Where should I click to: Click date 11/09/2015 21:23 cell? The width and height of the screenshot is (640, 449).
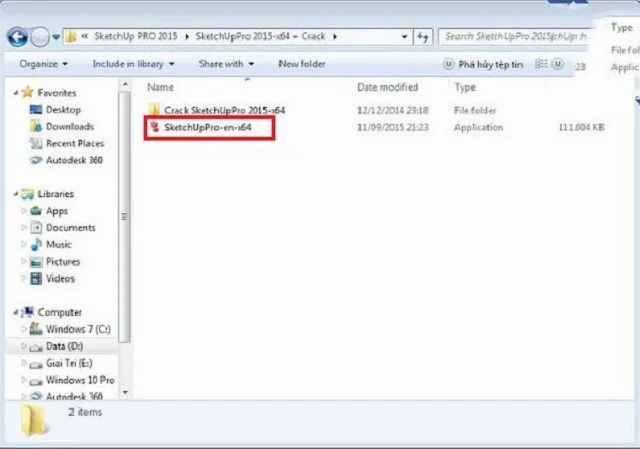coord(392,127)
